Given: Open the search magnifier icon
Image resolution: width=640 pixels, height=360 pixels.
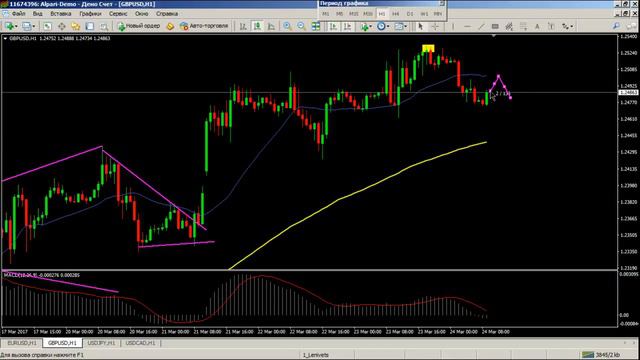Looking at the screenshot, I should coord(616,26).
